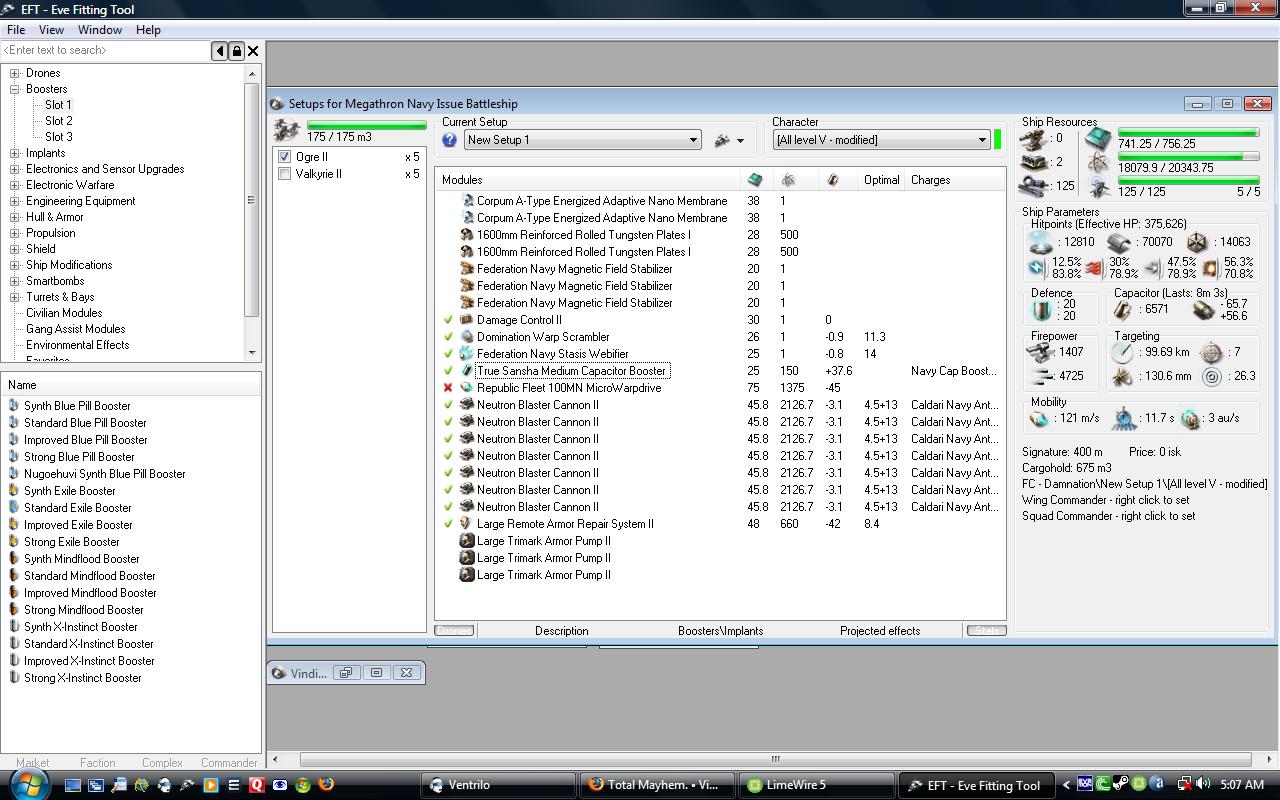The height and width of the screenshot is (800, 1280).
Task: Toggle the green check on Federation Navy Stasis Webifier
Action: (x=448, y=354)
